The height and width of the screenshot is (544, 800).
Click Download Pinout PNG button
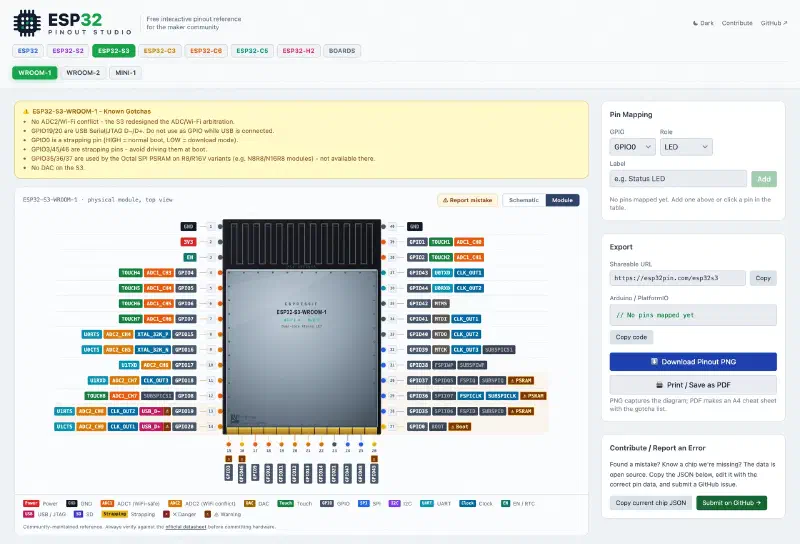click(x=693, y=361)
